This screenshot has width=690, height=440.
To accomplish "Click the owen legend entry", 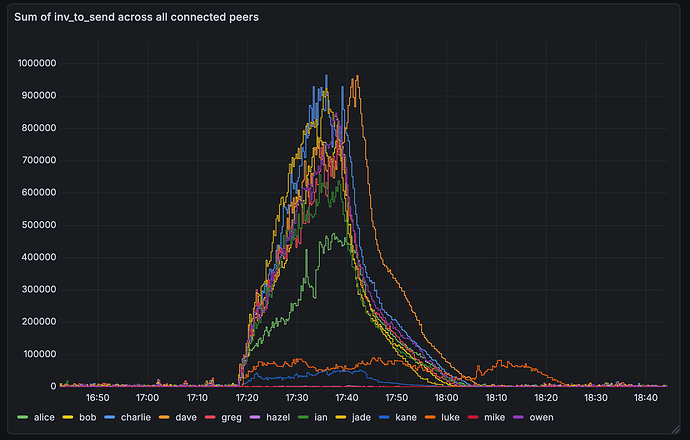I will pyautogui.click(x=536, y=417).
